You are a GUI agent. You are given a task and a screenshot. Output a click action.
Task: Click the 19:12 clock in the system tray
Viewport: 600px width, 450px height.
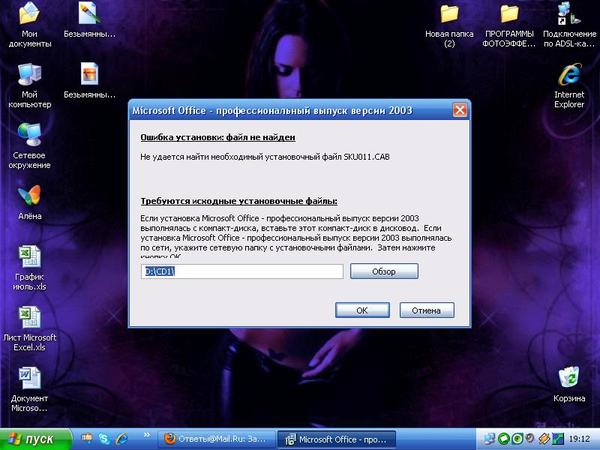point(579,439)
